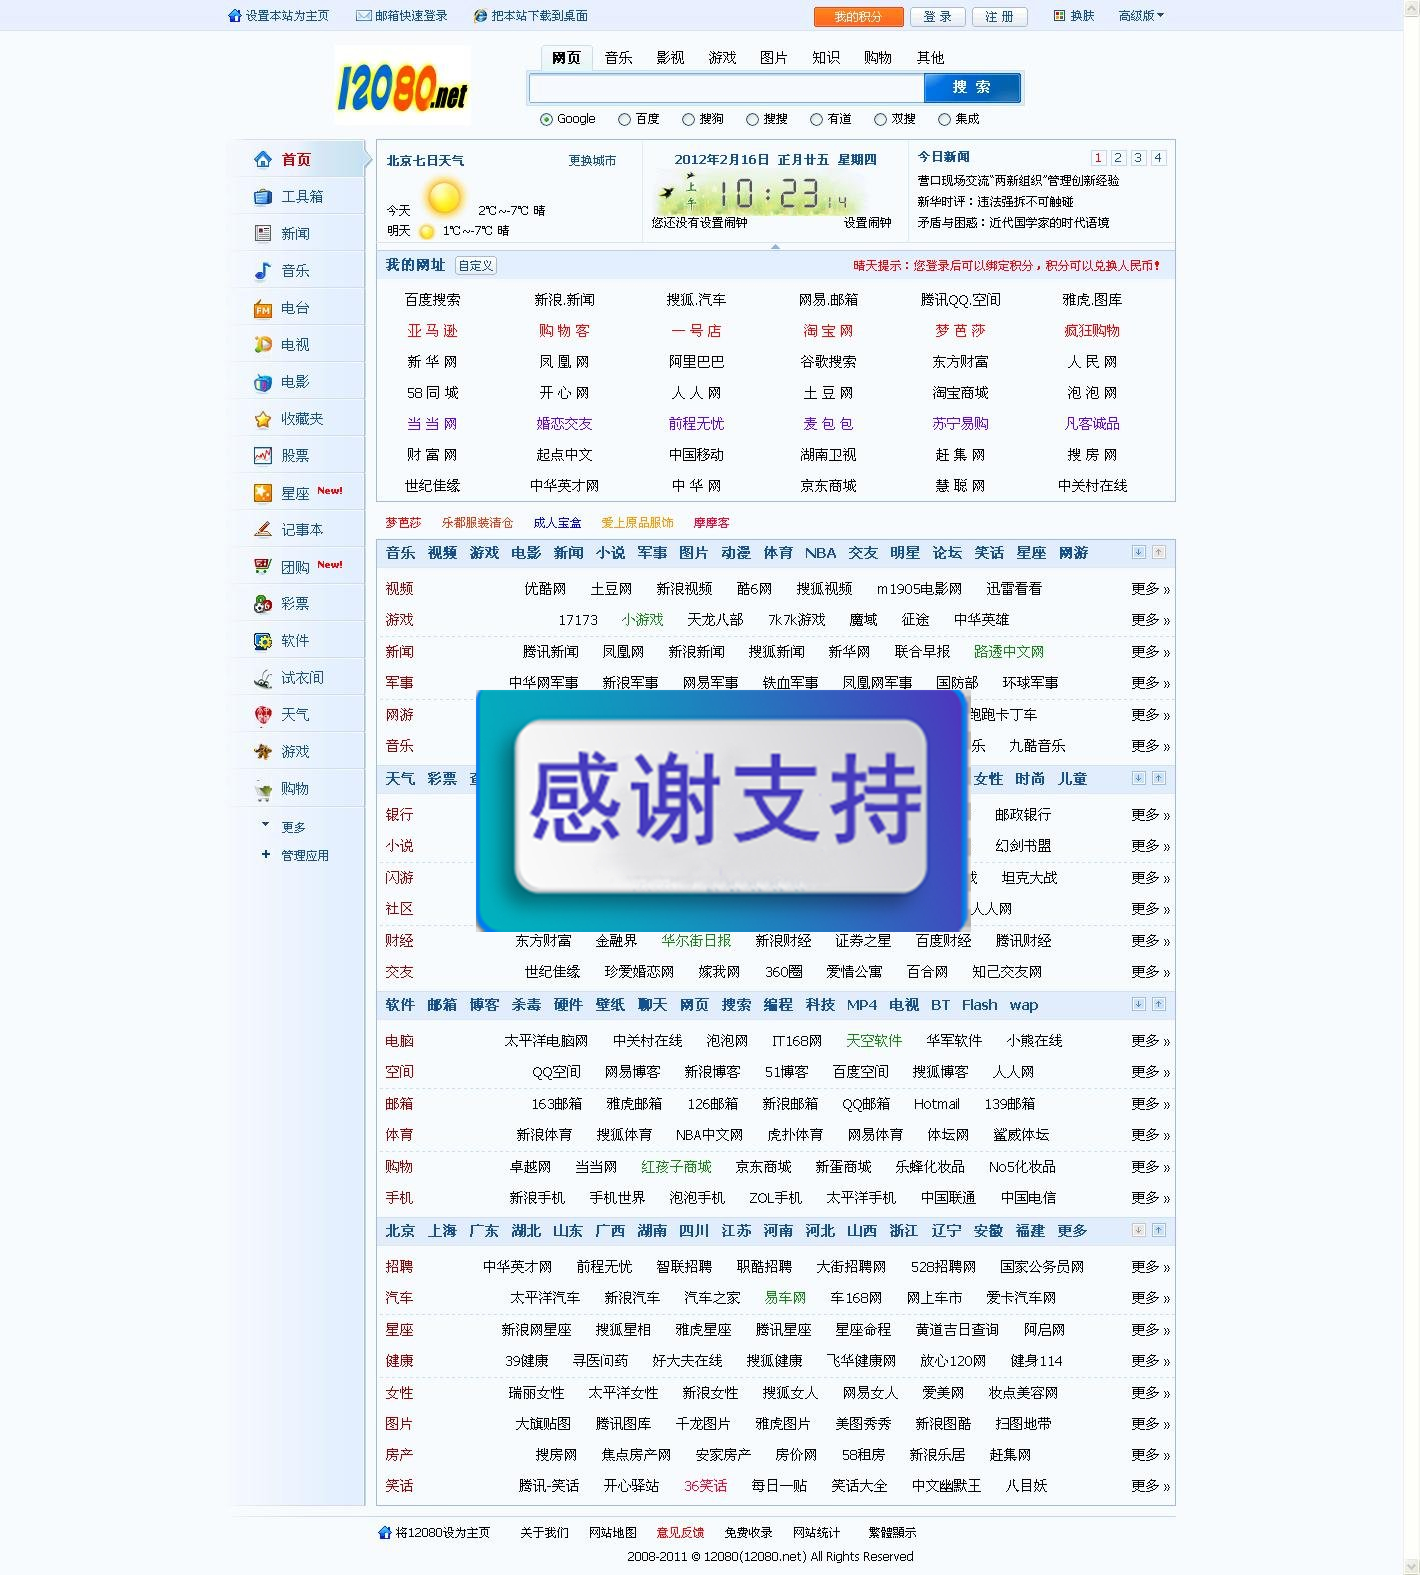Switch to the 知识 search tab

[x=826, y=58]
